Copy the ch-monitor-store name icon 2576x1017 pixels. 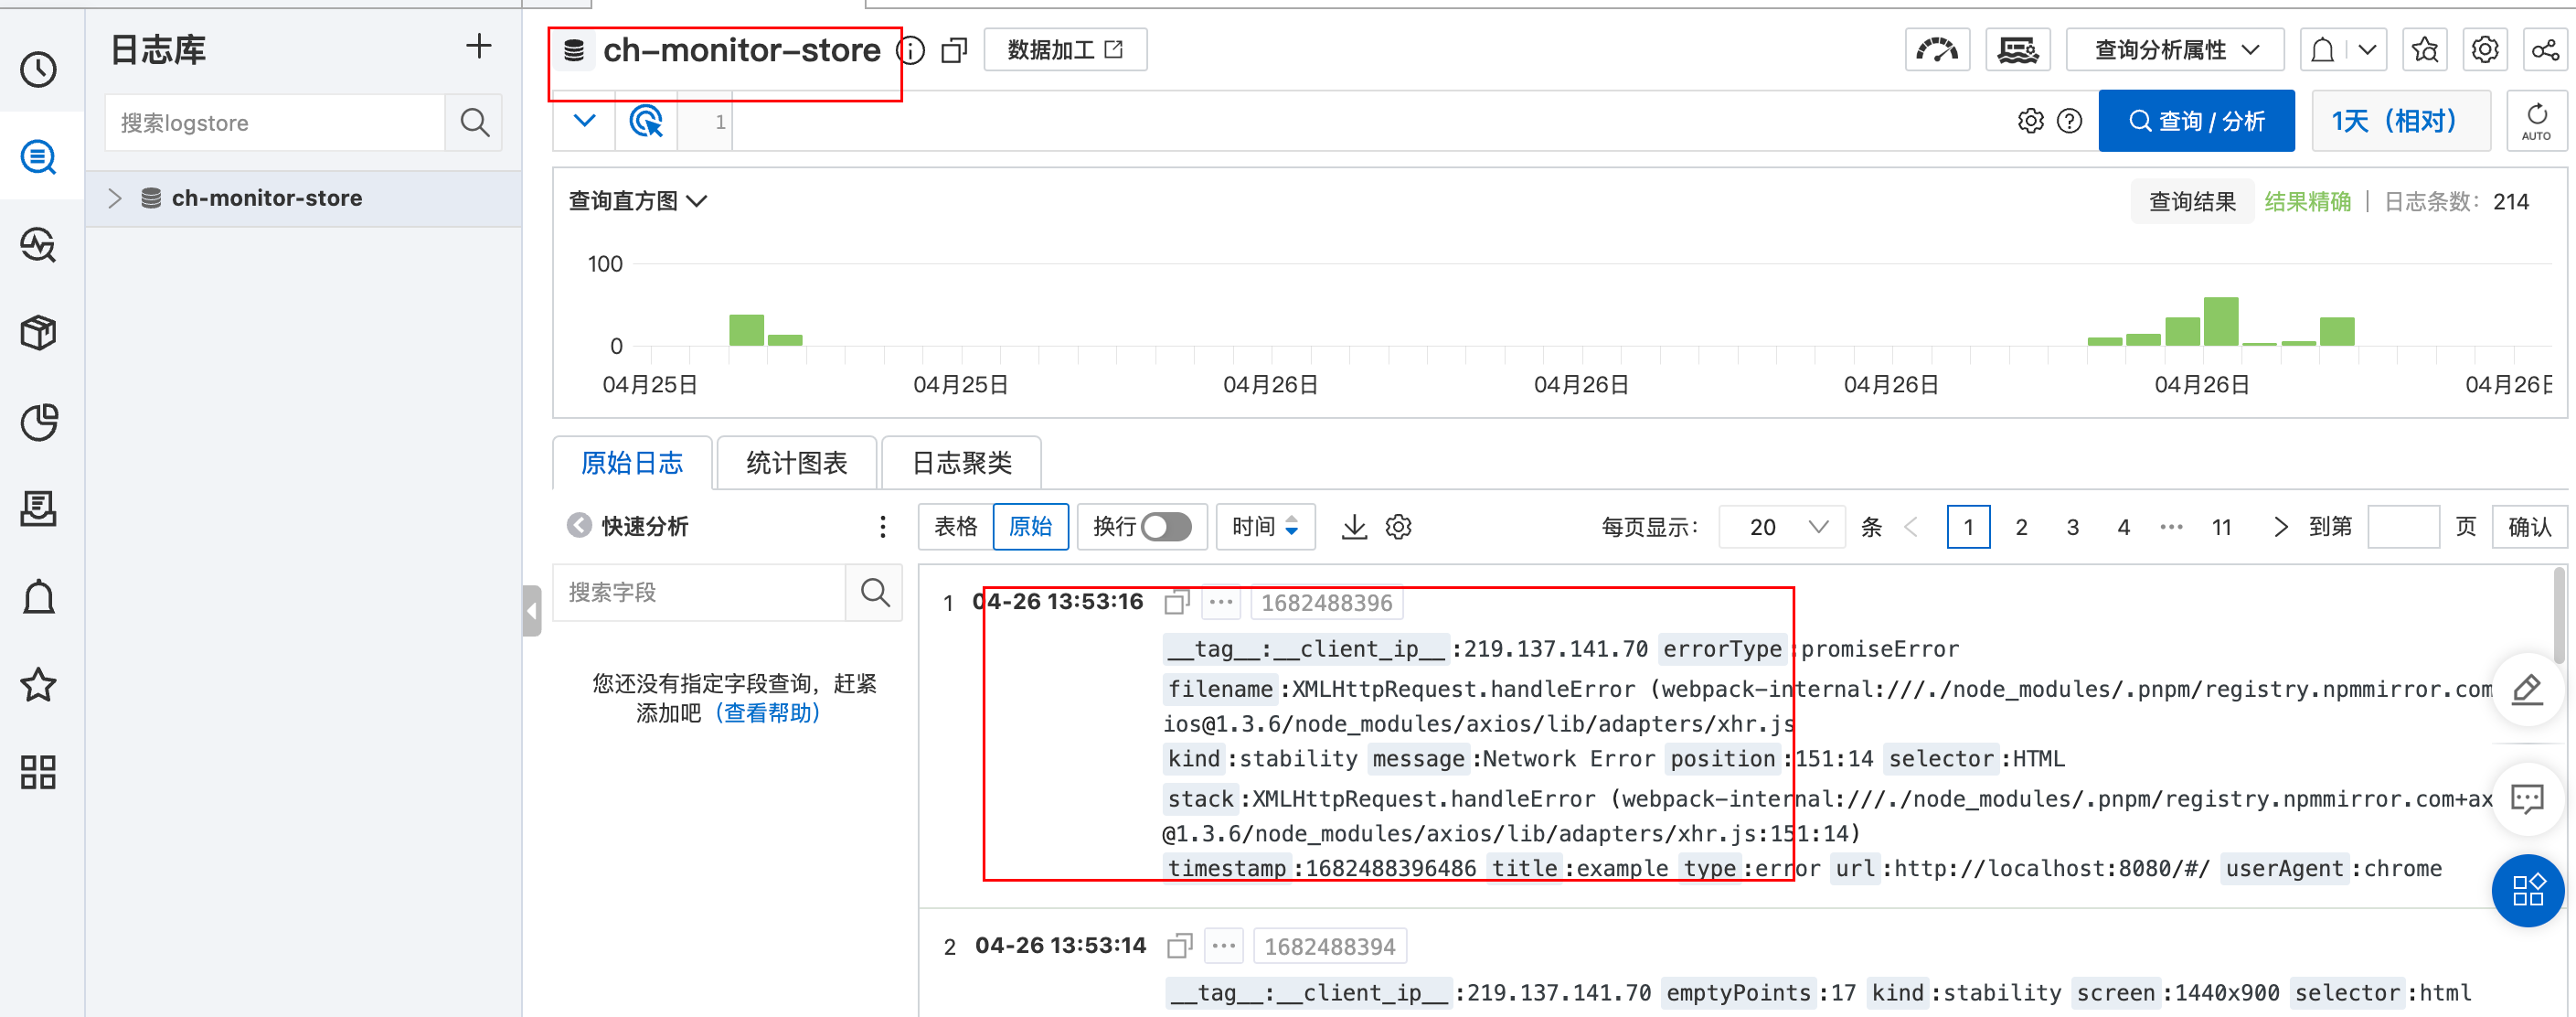coord(955,50)
